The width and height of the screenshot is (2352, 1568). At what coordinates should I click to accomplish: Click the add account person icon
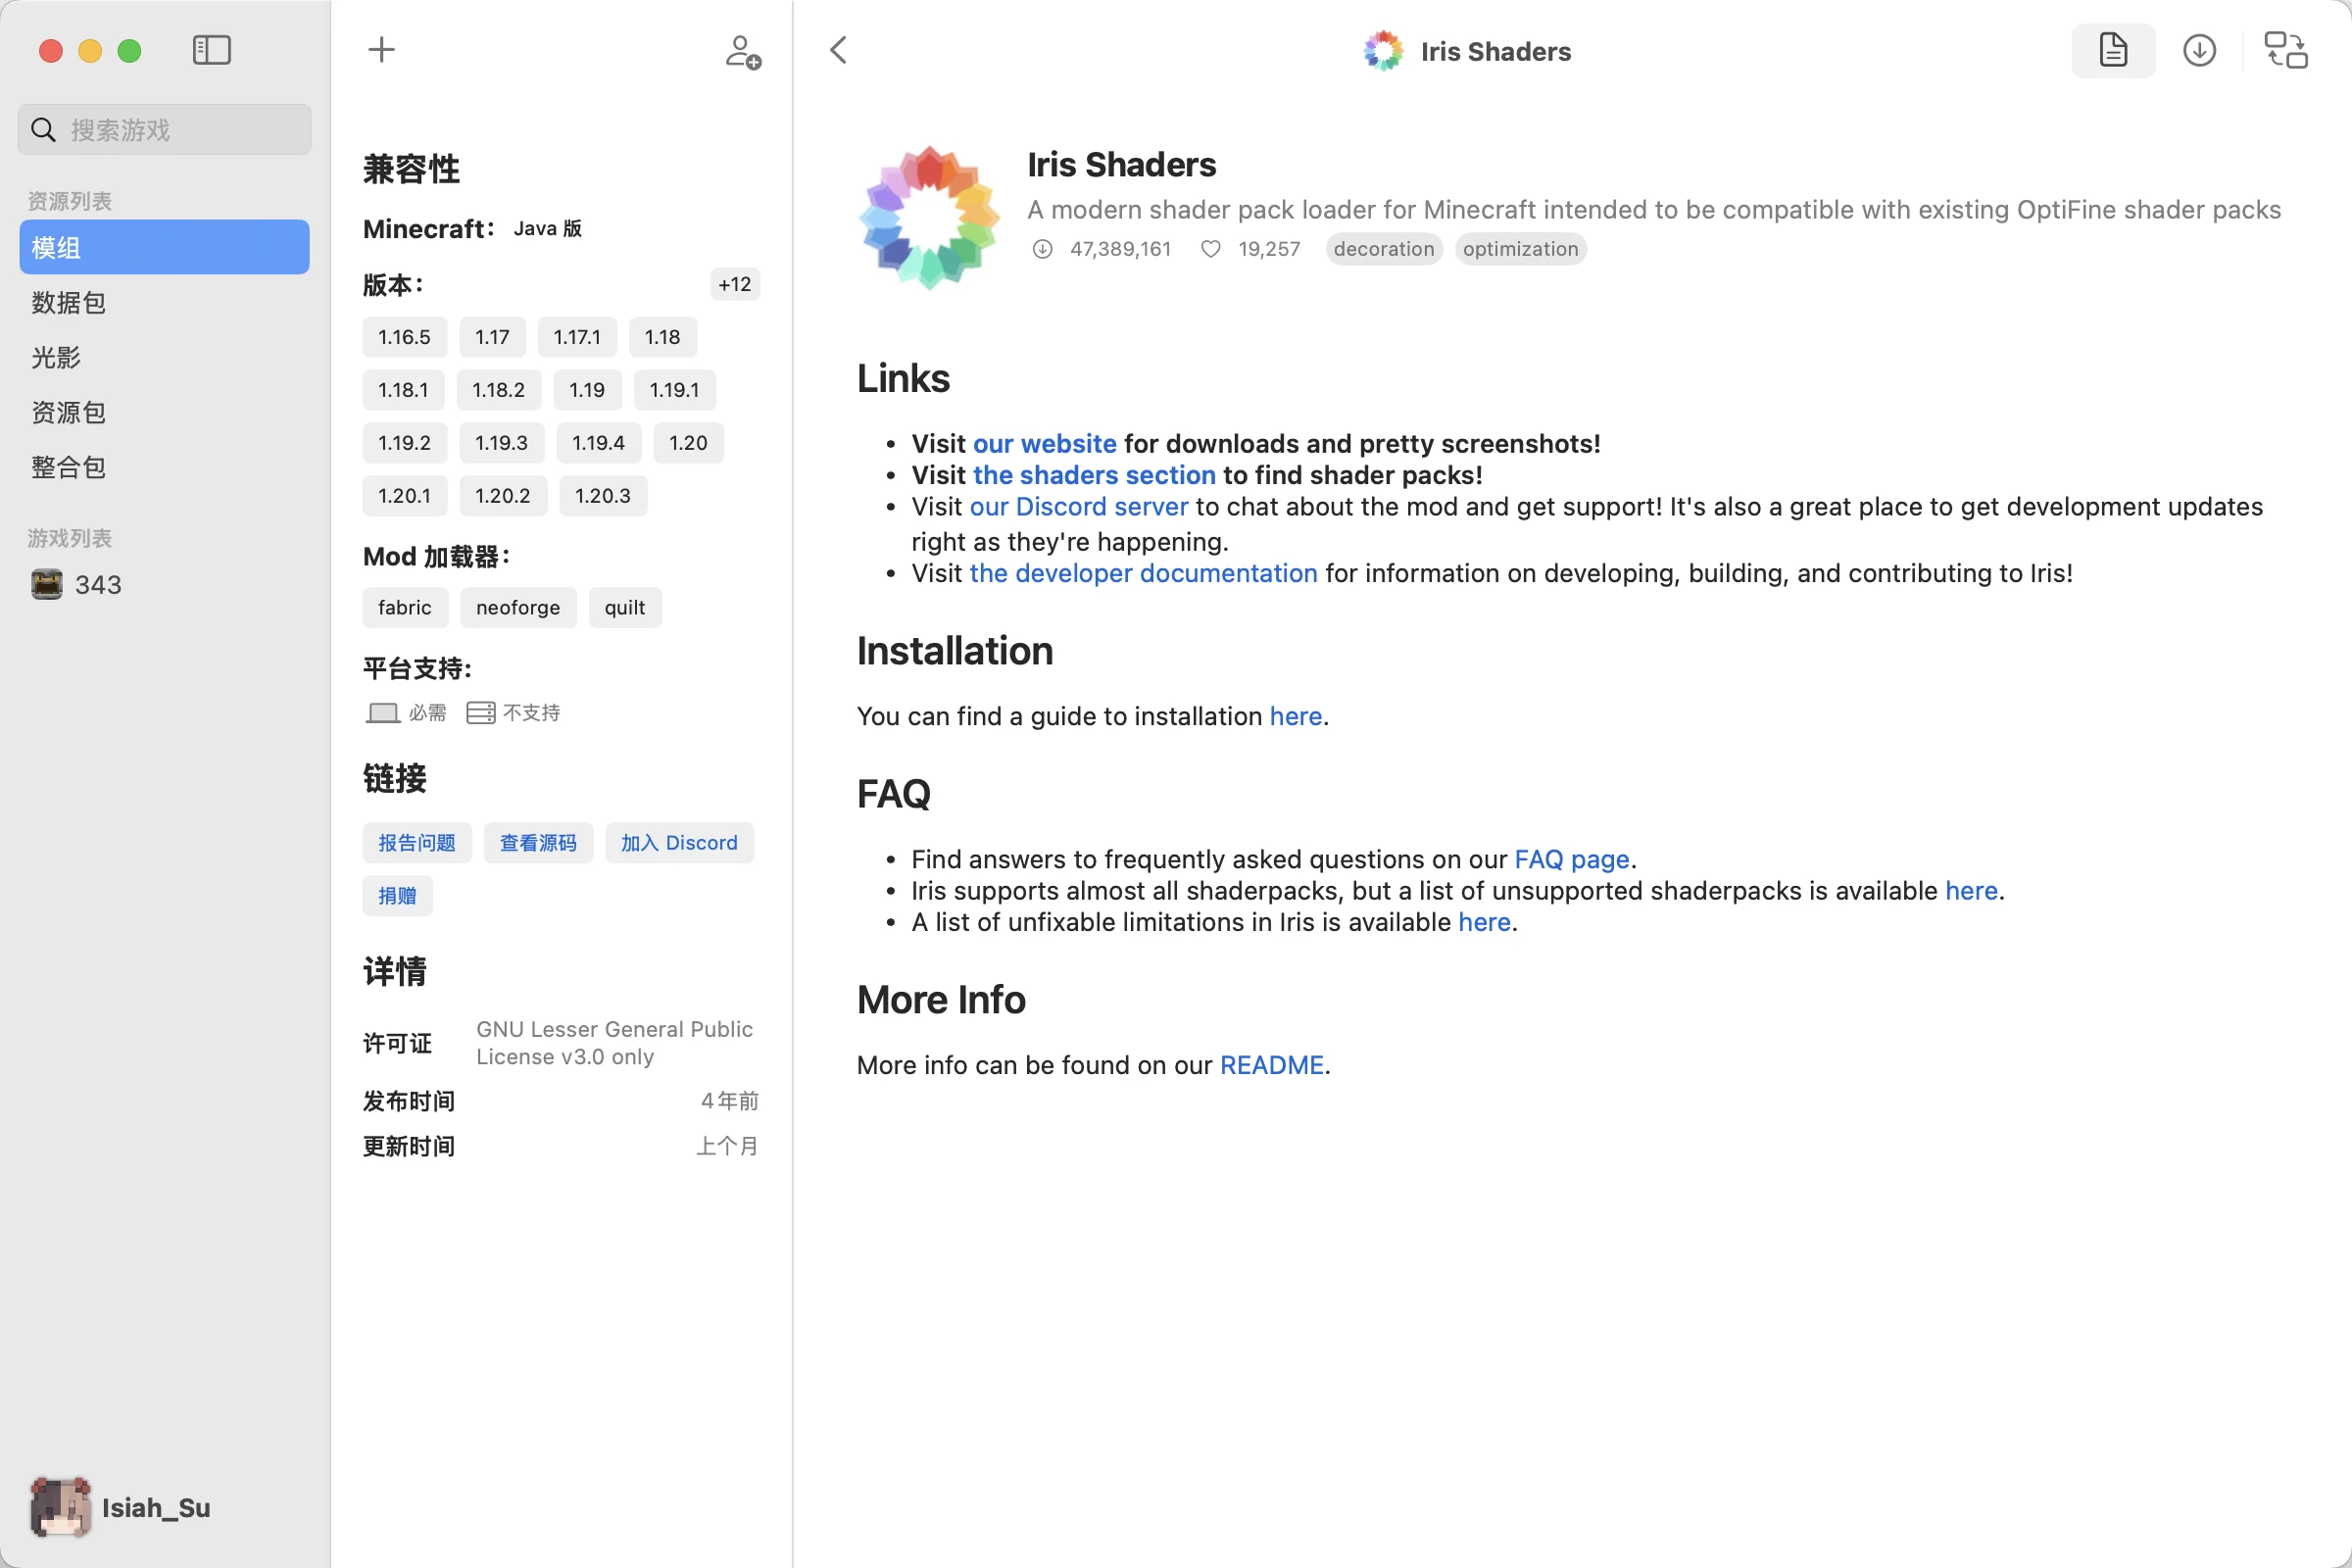point(742,52)
